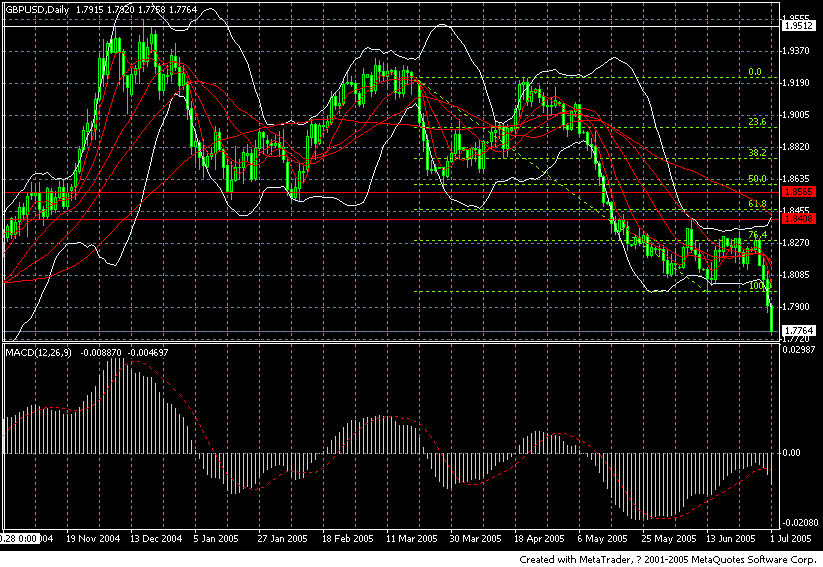Select the Fibonacci 23.6 level label
The width and height of the screenshot is (823, 567).
point(757,122)
